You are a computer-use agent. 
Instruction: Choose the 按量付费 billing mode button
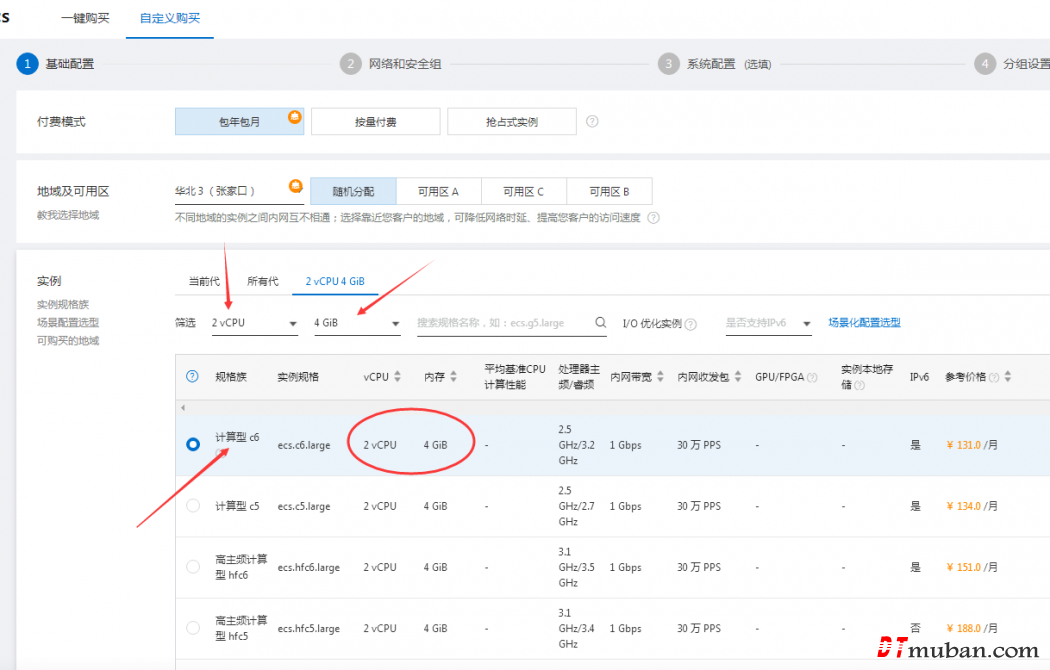375,122
